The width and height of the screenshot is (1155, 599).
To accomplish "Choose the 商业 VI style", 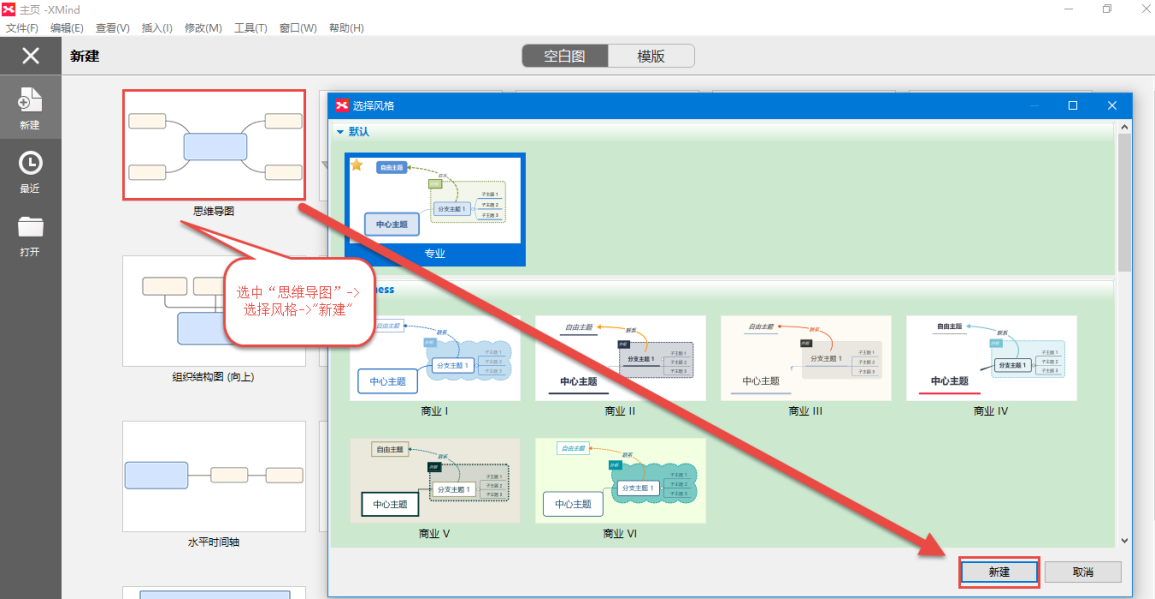I will point(620,481).
